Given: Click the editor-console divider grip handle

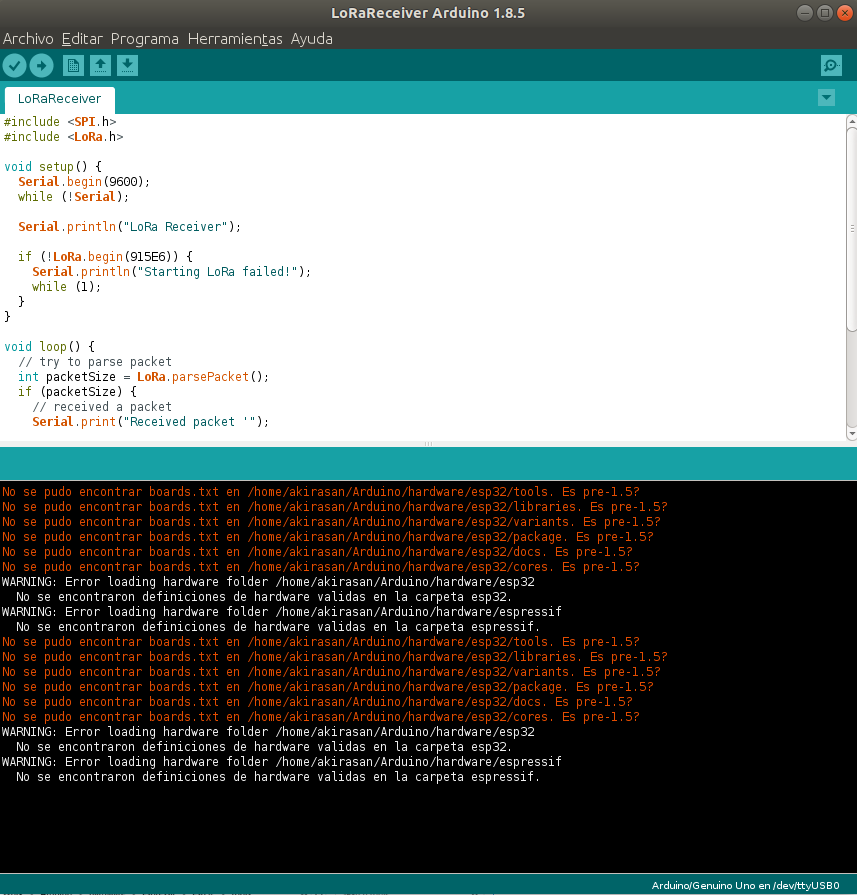Looking at the screenshot, I should (428, 444).
